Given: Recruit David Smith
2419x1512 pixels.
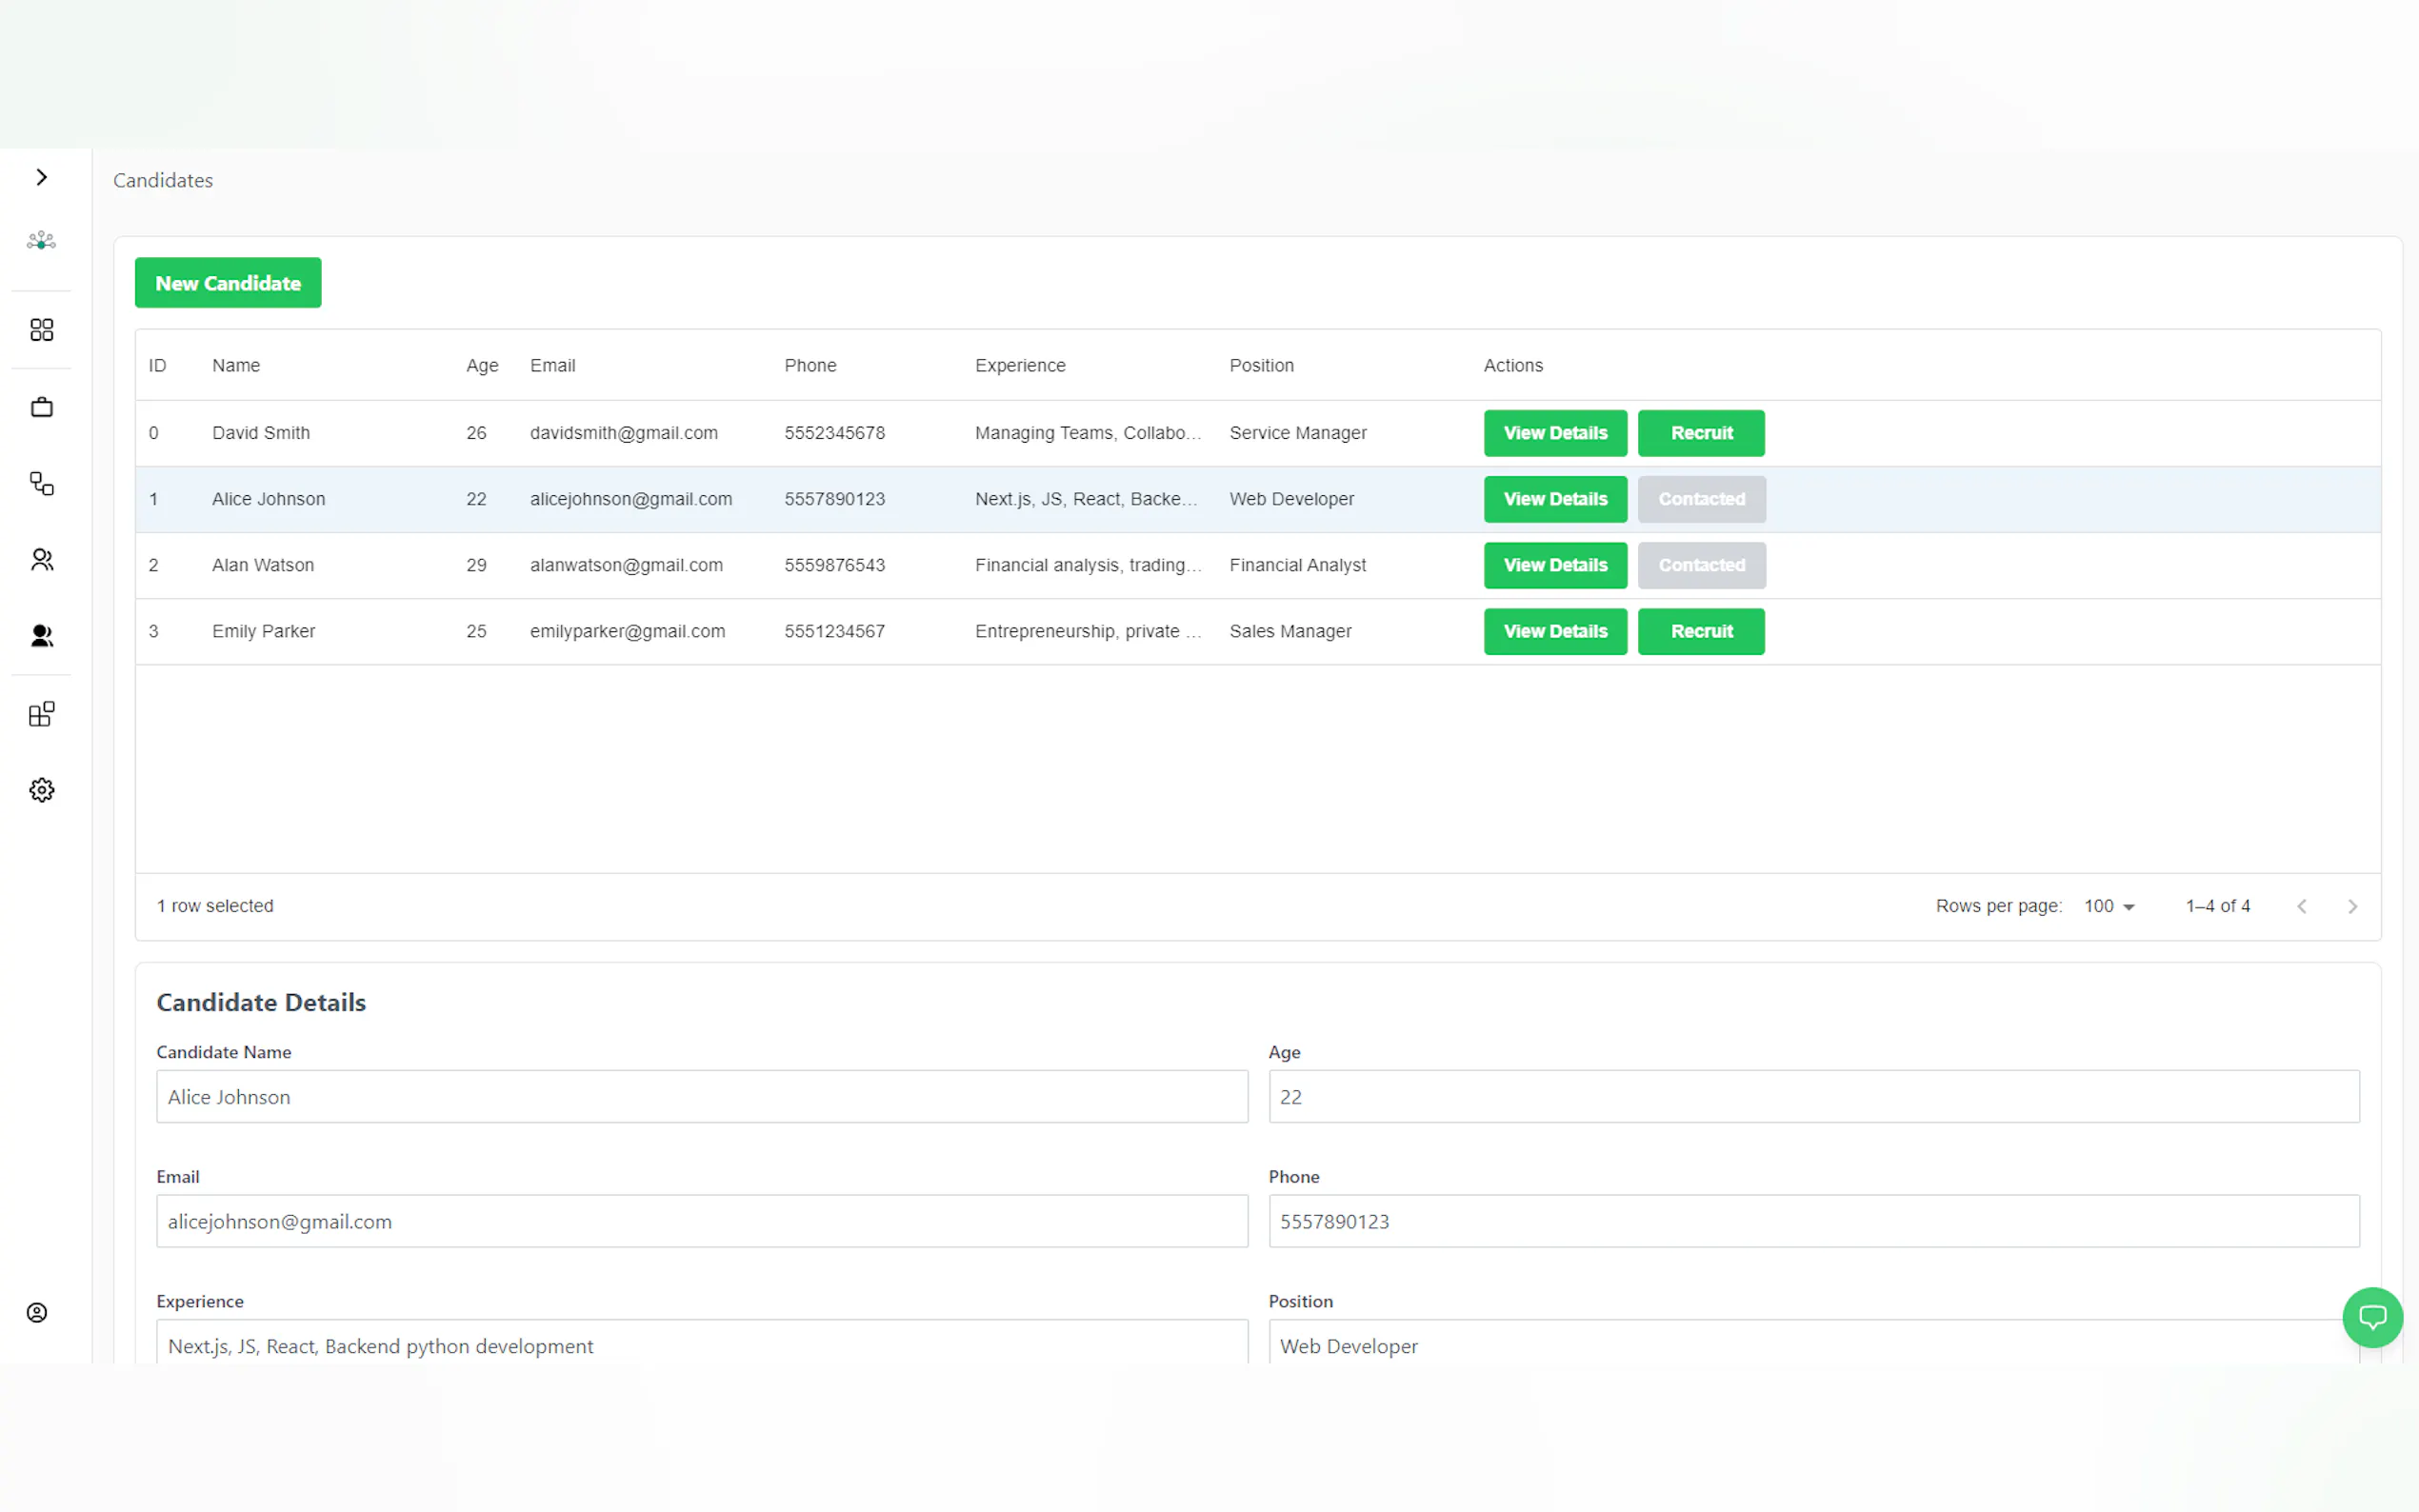Looking at the screenshot, I should tap(1700, 433).
